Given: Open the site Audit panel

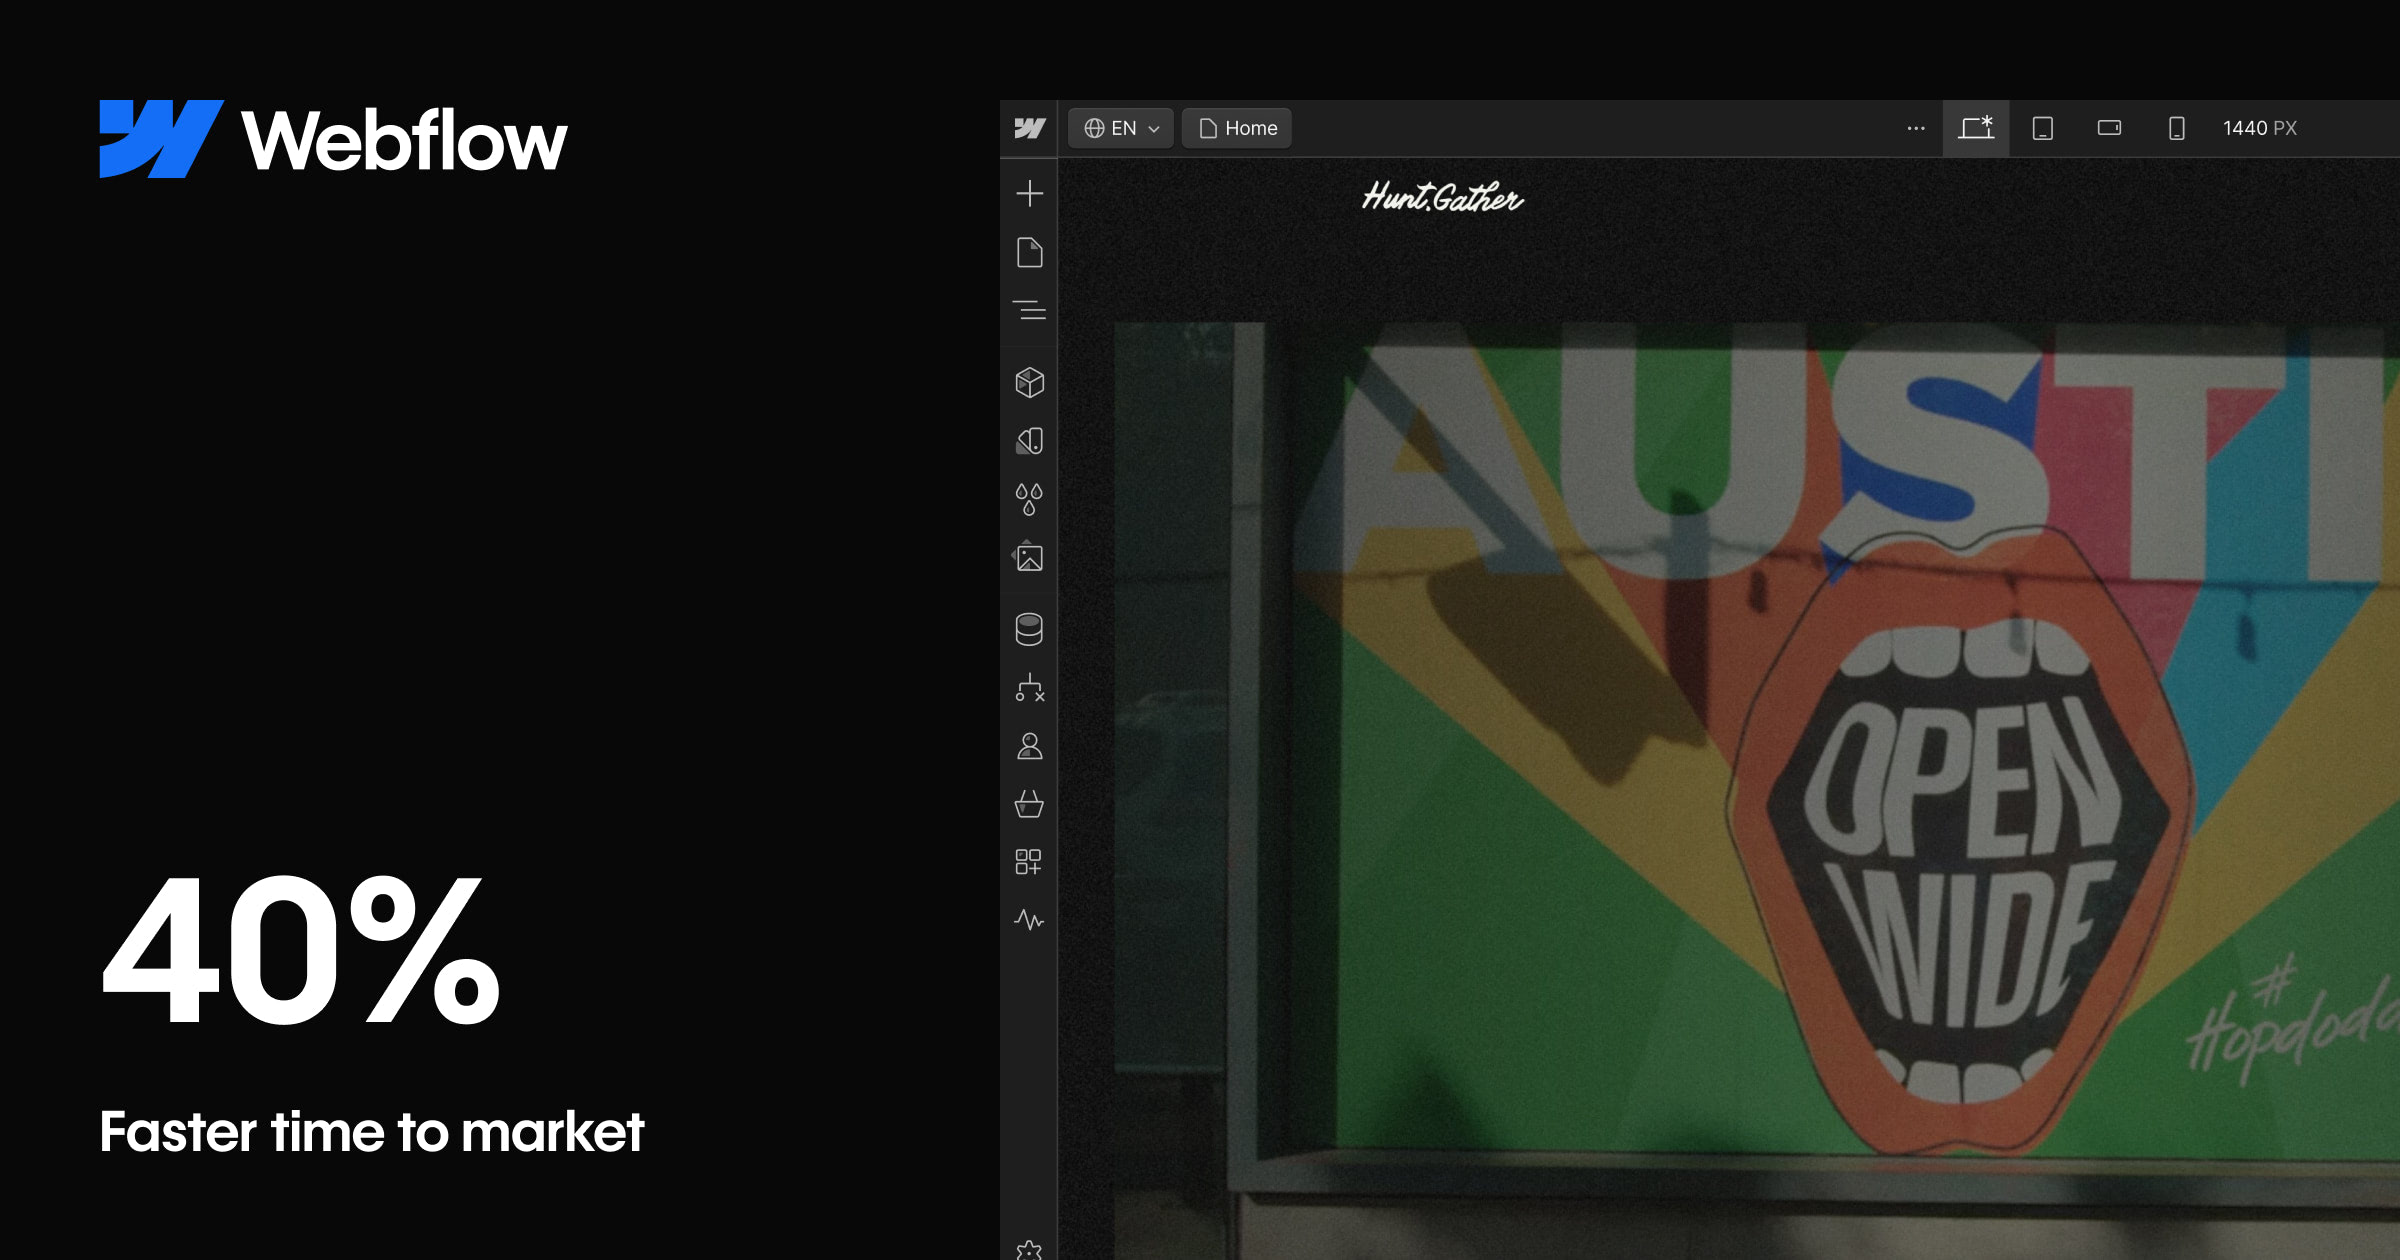Looking at the screenshot, I should [1030, 921].
